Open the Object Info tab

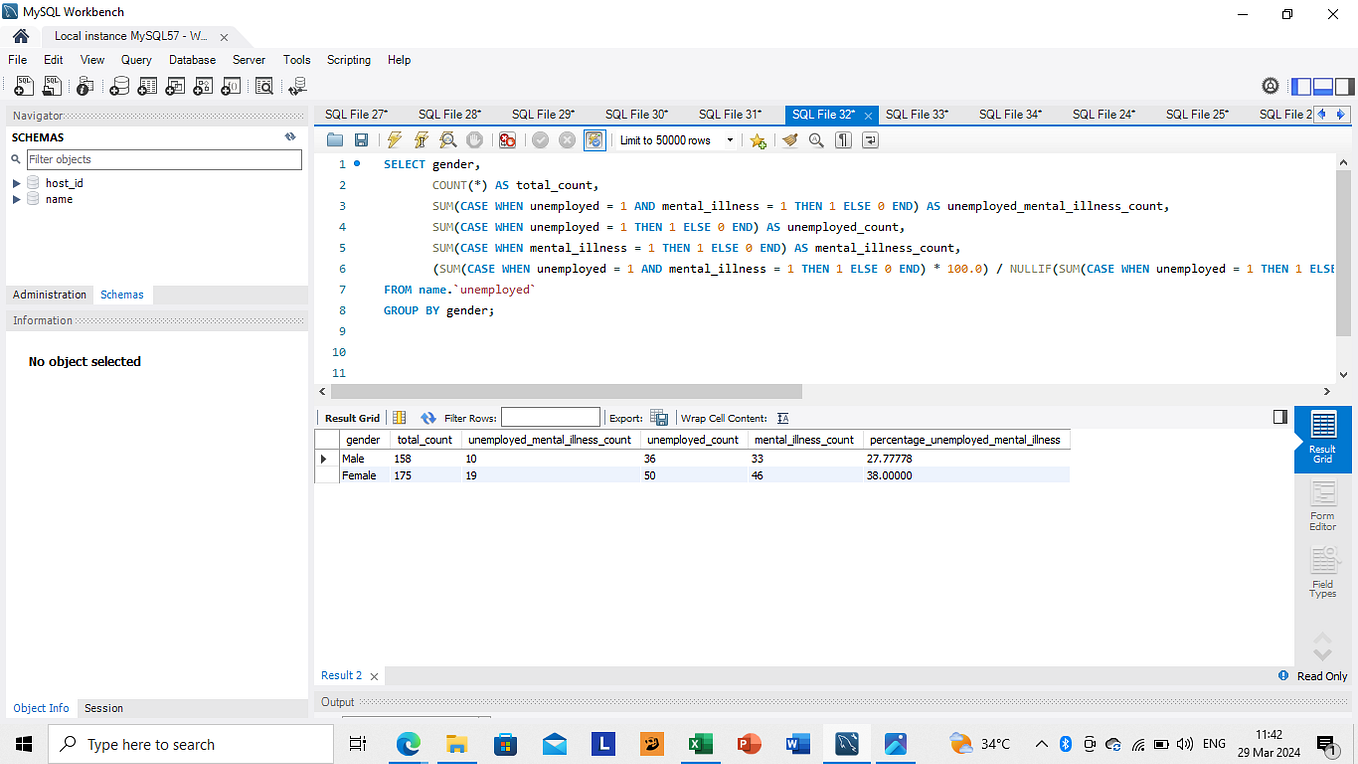pos(41,708)
